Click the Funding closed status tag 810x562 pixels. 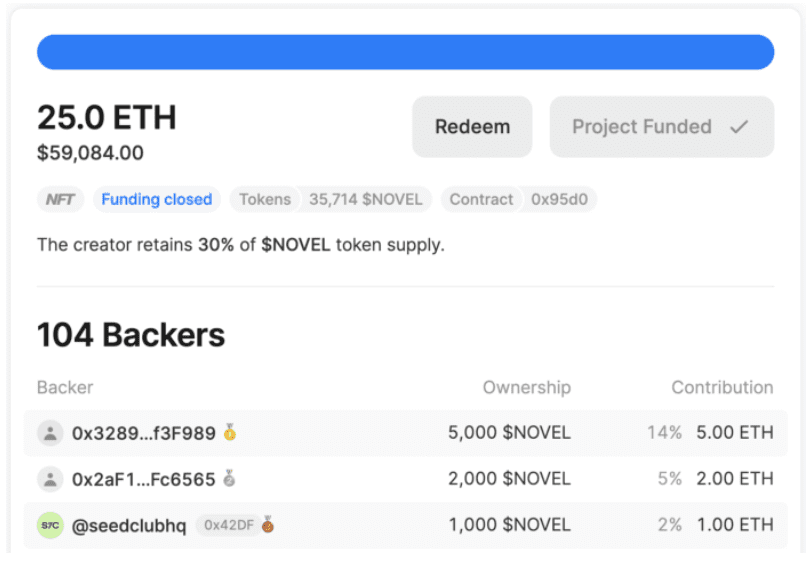(x=157, y=199)
